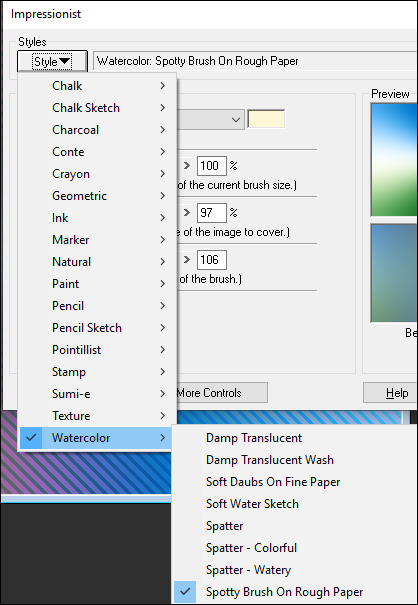The image size is (418, 605).
Task: Click the coverage field showing 97
Action: tap(212, 213)
